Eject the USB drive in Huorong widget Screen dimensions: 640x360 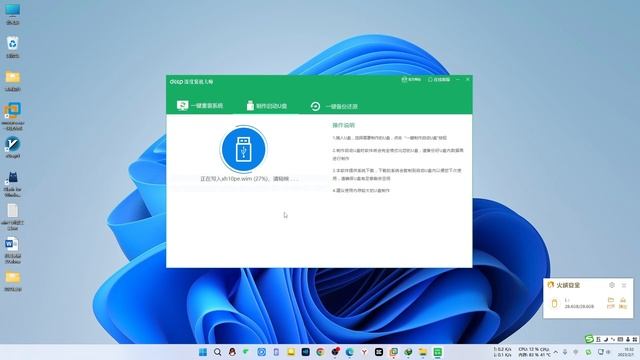[623, 303]
